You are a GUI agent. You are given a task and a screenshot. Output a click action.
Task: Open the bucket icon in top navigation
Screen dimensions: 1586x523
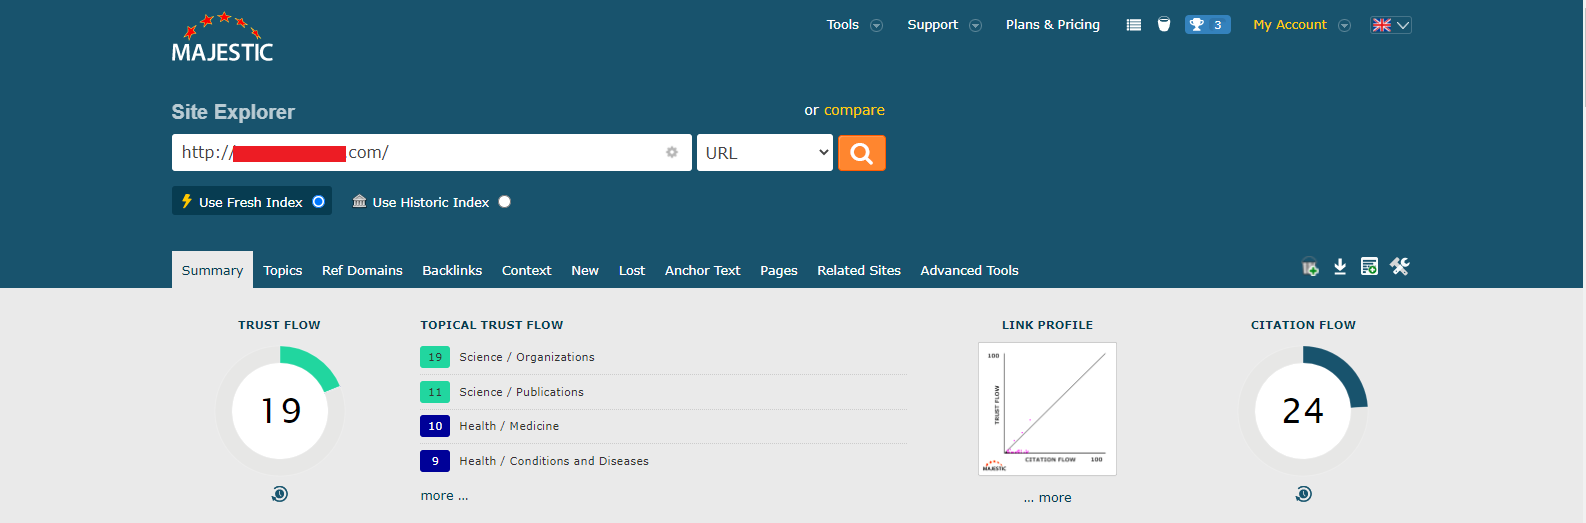click(1164, 25)
